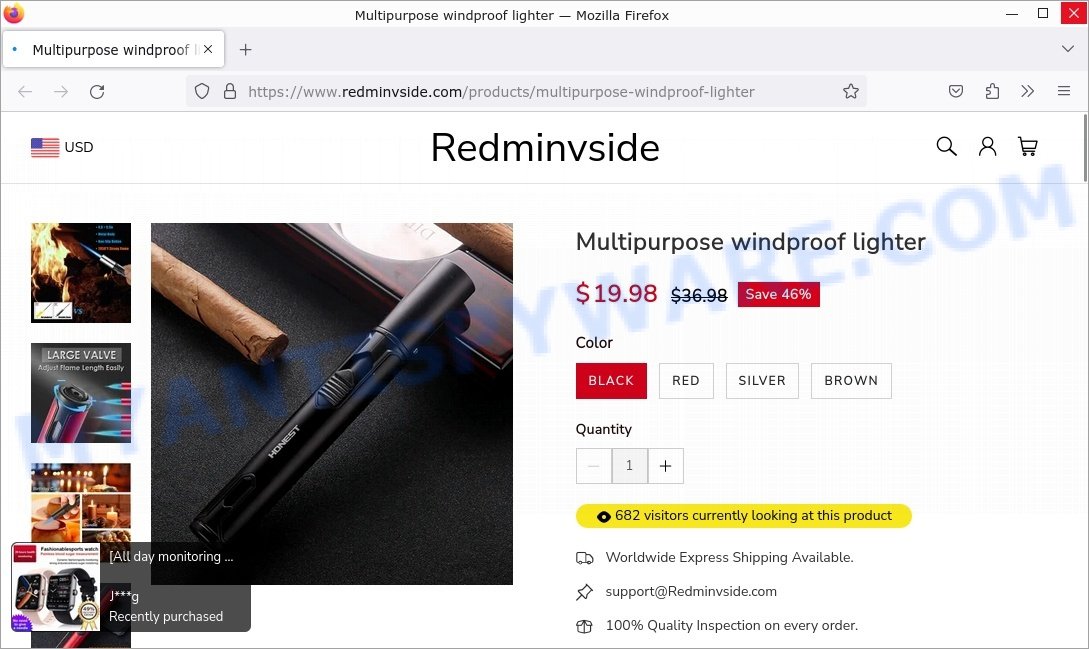Viewport: 1089px width, 649px height.
Task: Open the user account icon
Action: 987,147
